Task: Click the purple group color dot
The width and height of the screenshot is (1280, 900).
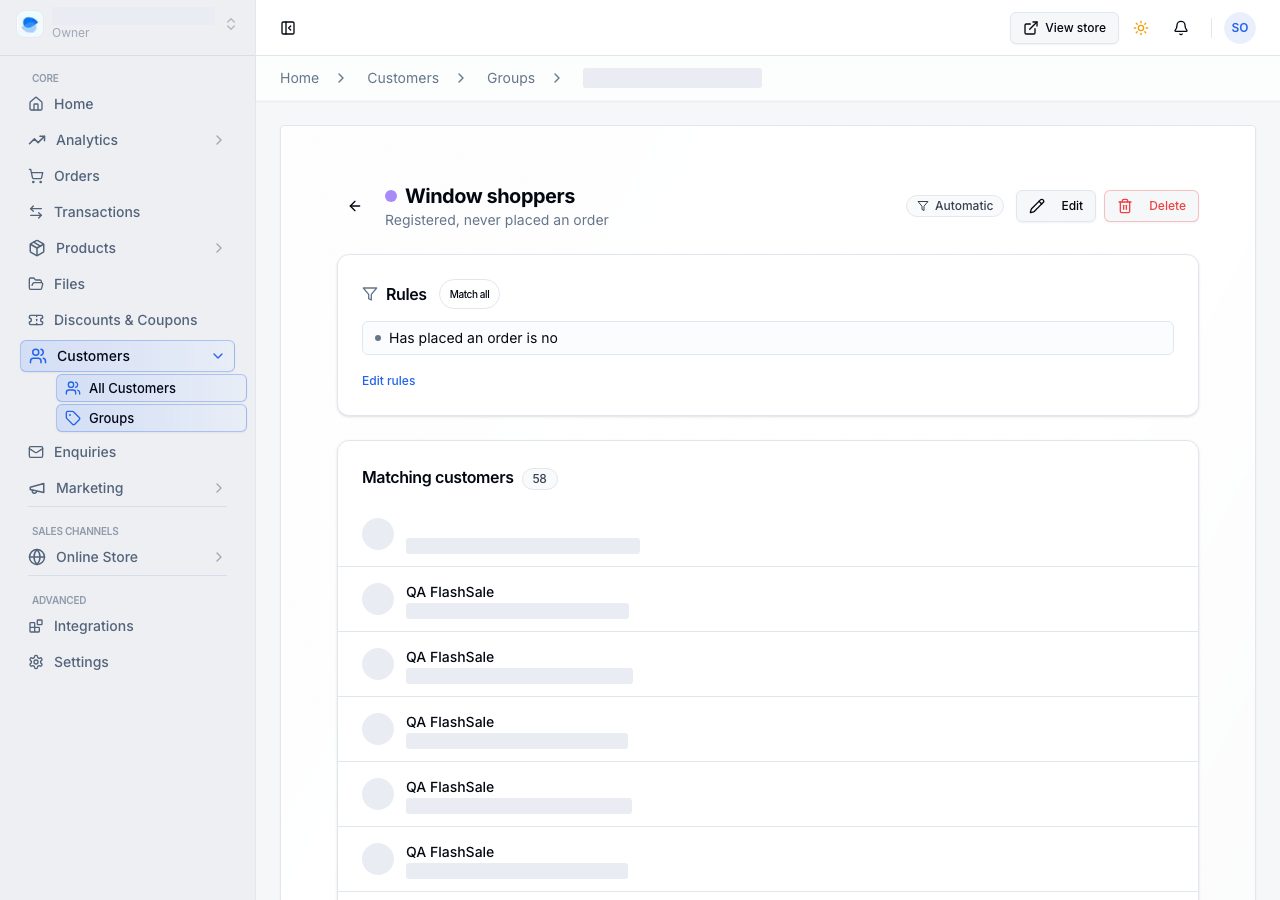Action: pos(391,196)
